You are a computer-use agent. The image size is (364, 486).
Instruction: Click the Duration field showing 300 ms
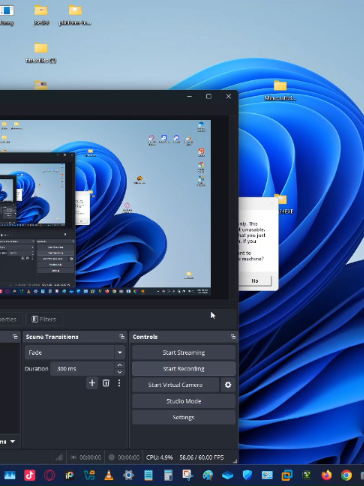tap(82, 369)
